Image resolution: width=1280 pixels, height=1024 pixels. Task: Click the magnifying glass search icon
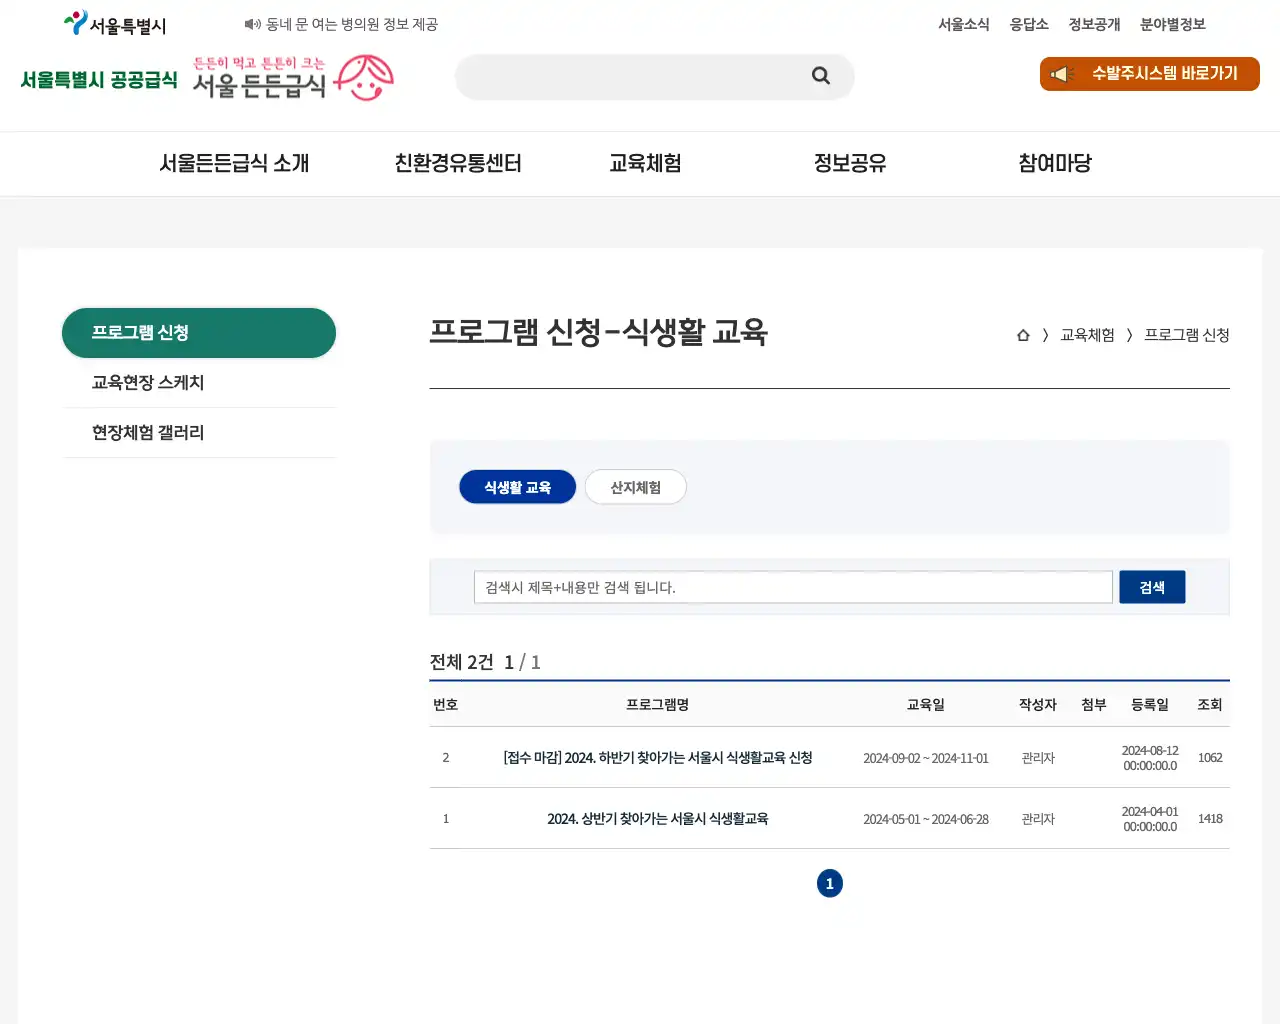(x=820, y=76)
